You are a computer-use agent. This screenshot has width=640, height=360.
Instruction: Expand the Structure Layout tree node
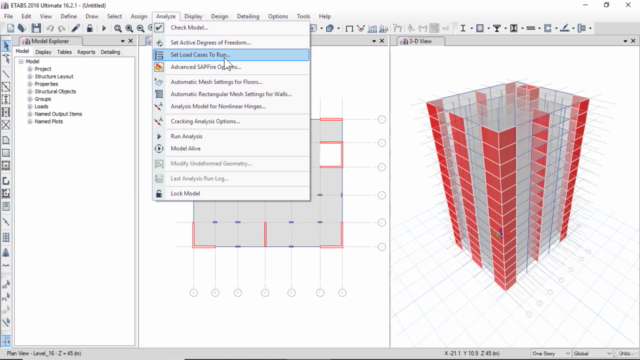30,76
